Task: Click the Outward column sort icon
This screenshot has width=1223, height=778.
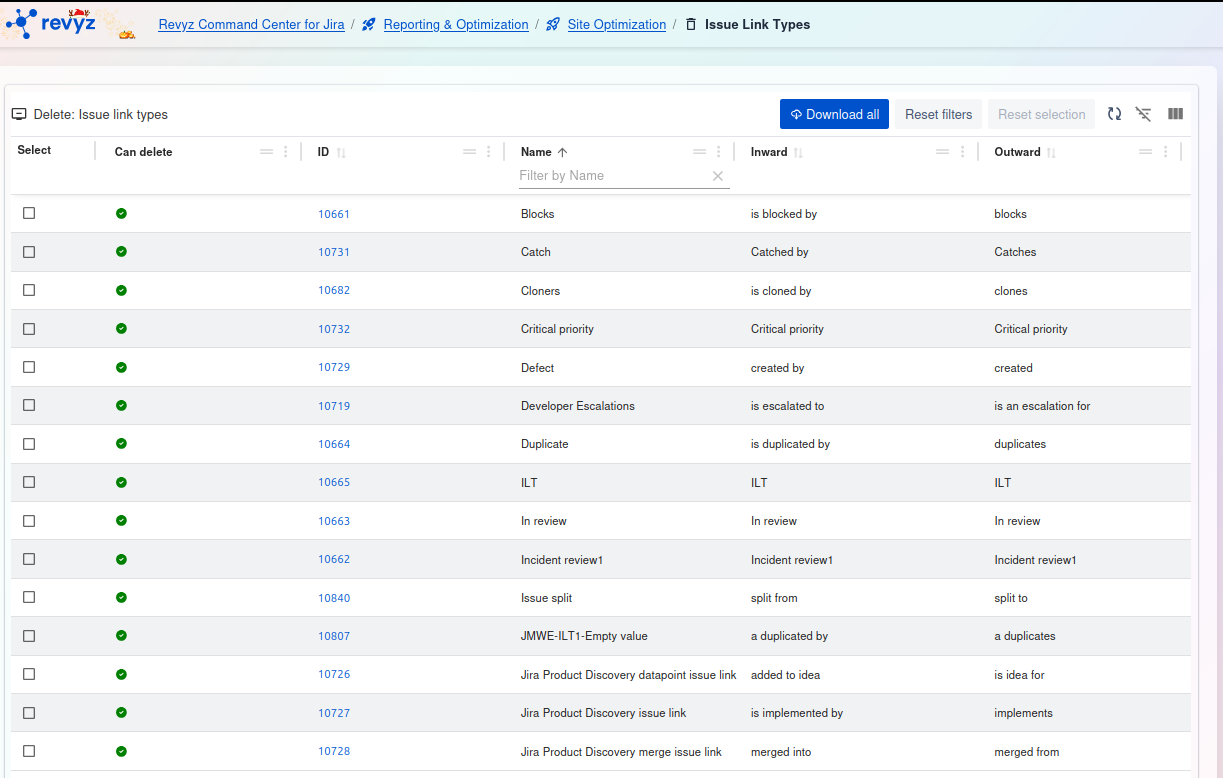Action: click(x=1051, y=153)
